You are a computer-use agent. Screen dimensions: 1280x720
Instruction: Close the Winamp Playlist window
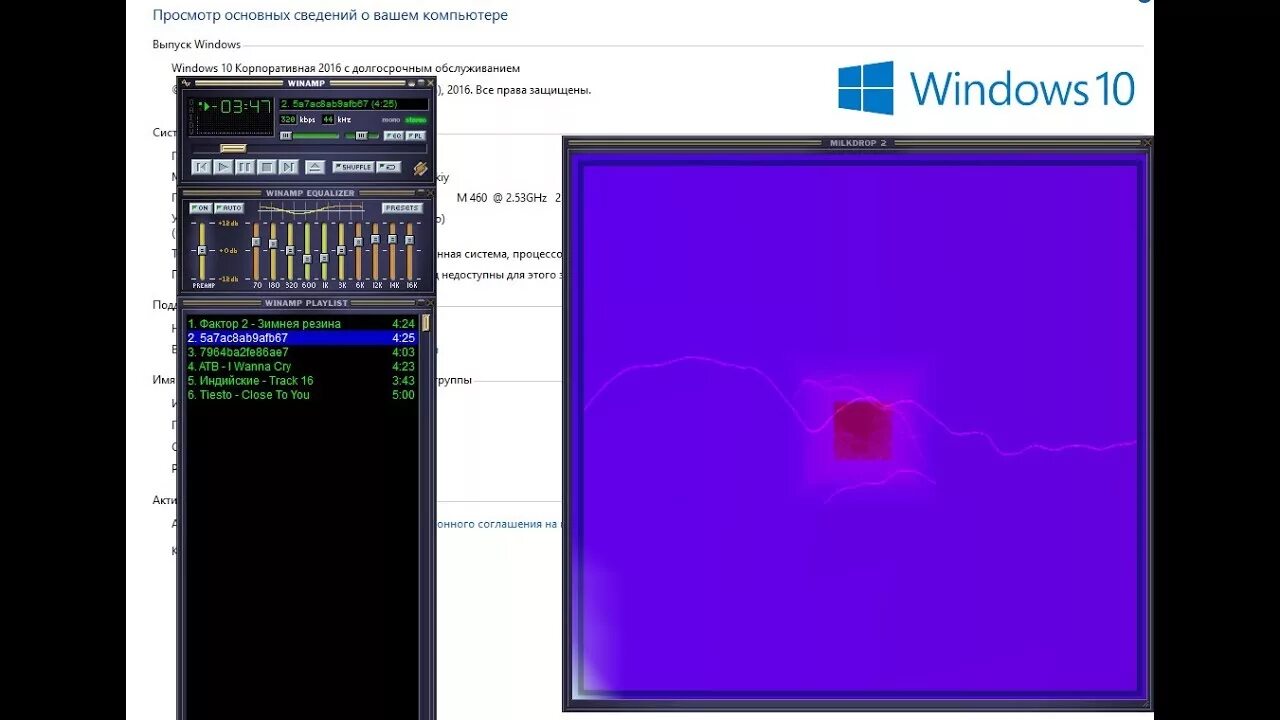pyautogui.click(x=430, y=302)
